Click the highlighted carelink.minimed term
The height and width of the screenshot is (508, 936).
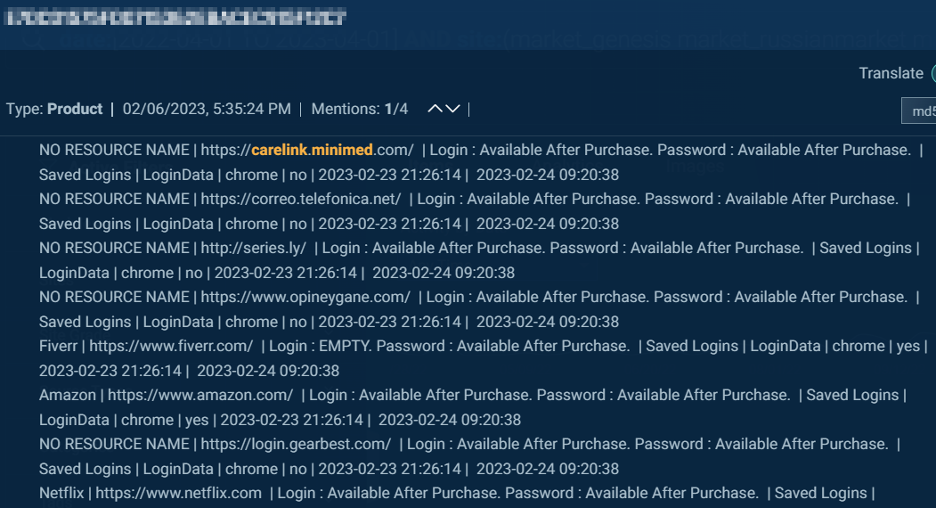(312, 150)
